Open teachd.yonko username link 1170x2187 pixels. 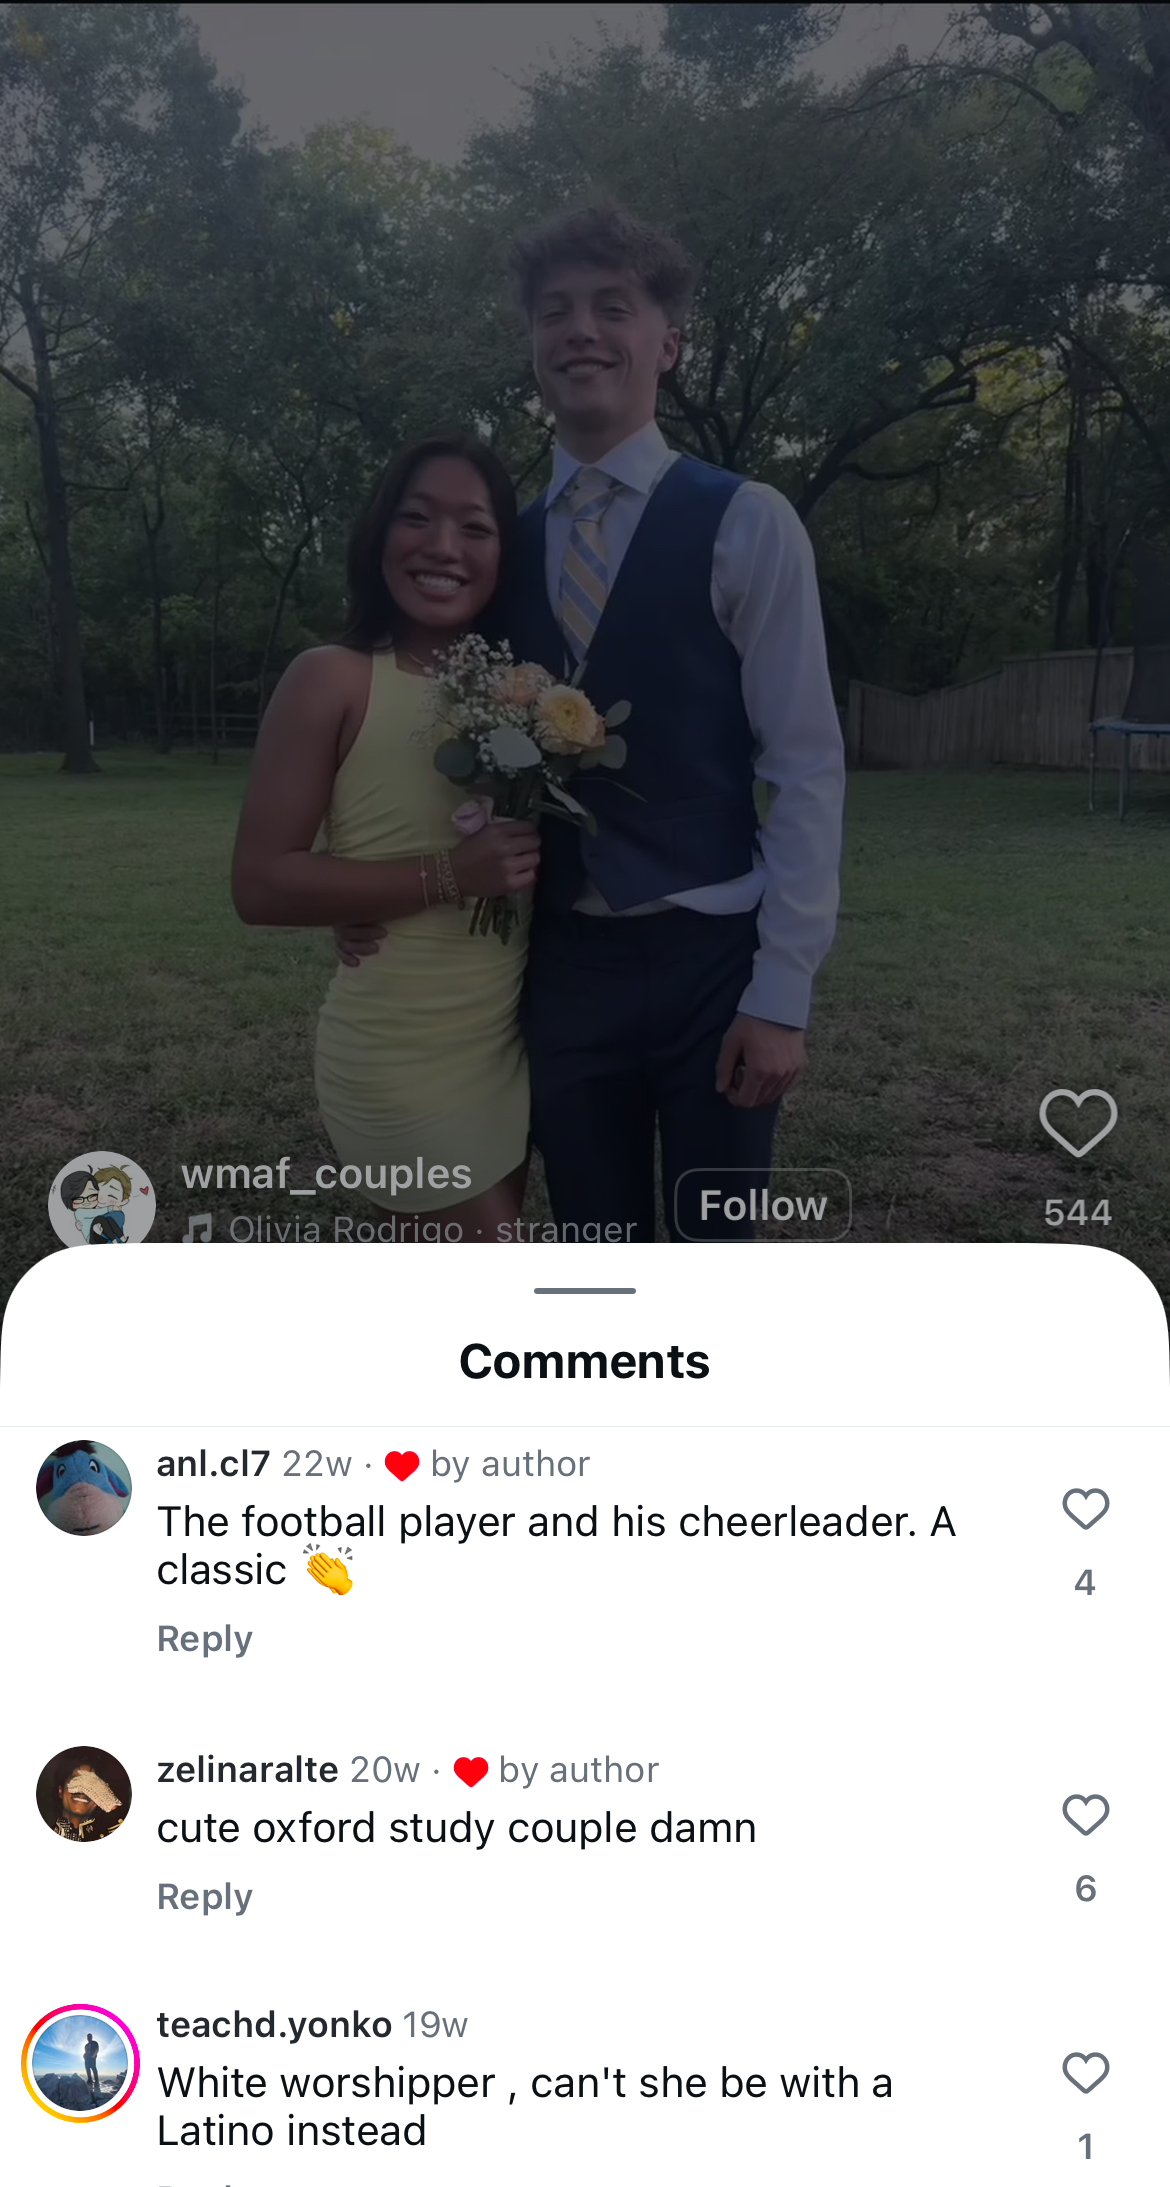274,2024
